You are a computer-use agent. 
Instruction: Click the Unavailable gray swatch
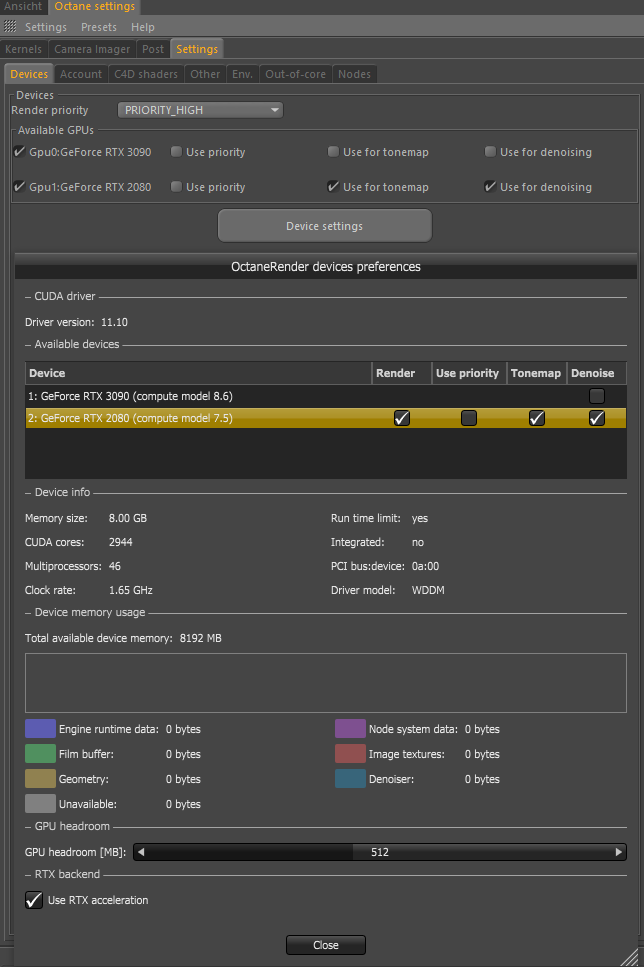click(40, 804)
